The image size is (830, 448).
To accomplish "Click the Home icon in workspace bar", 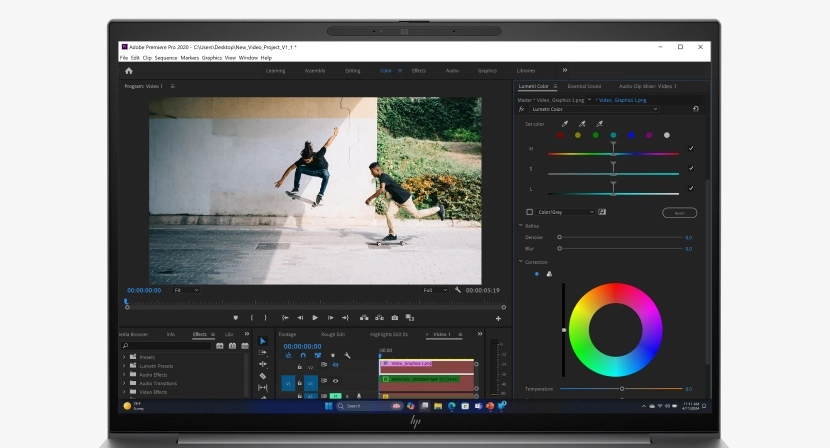I will pos(128,71).
